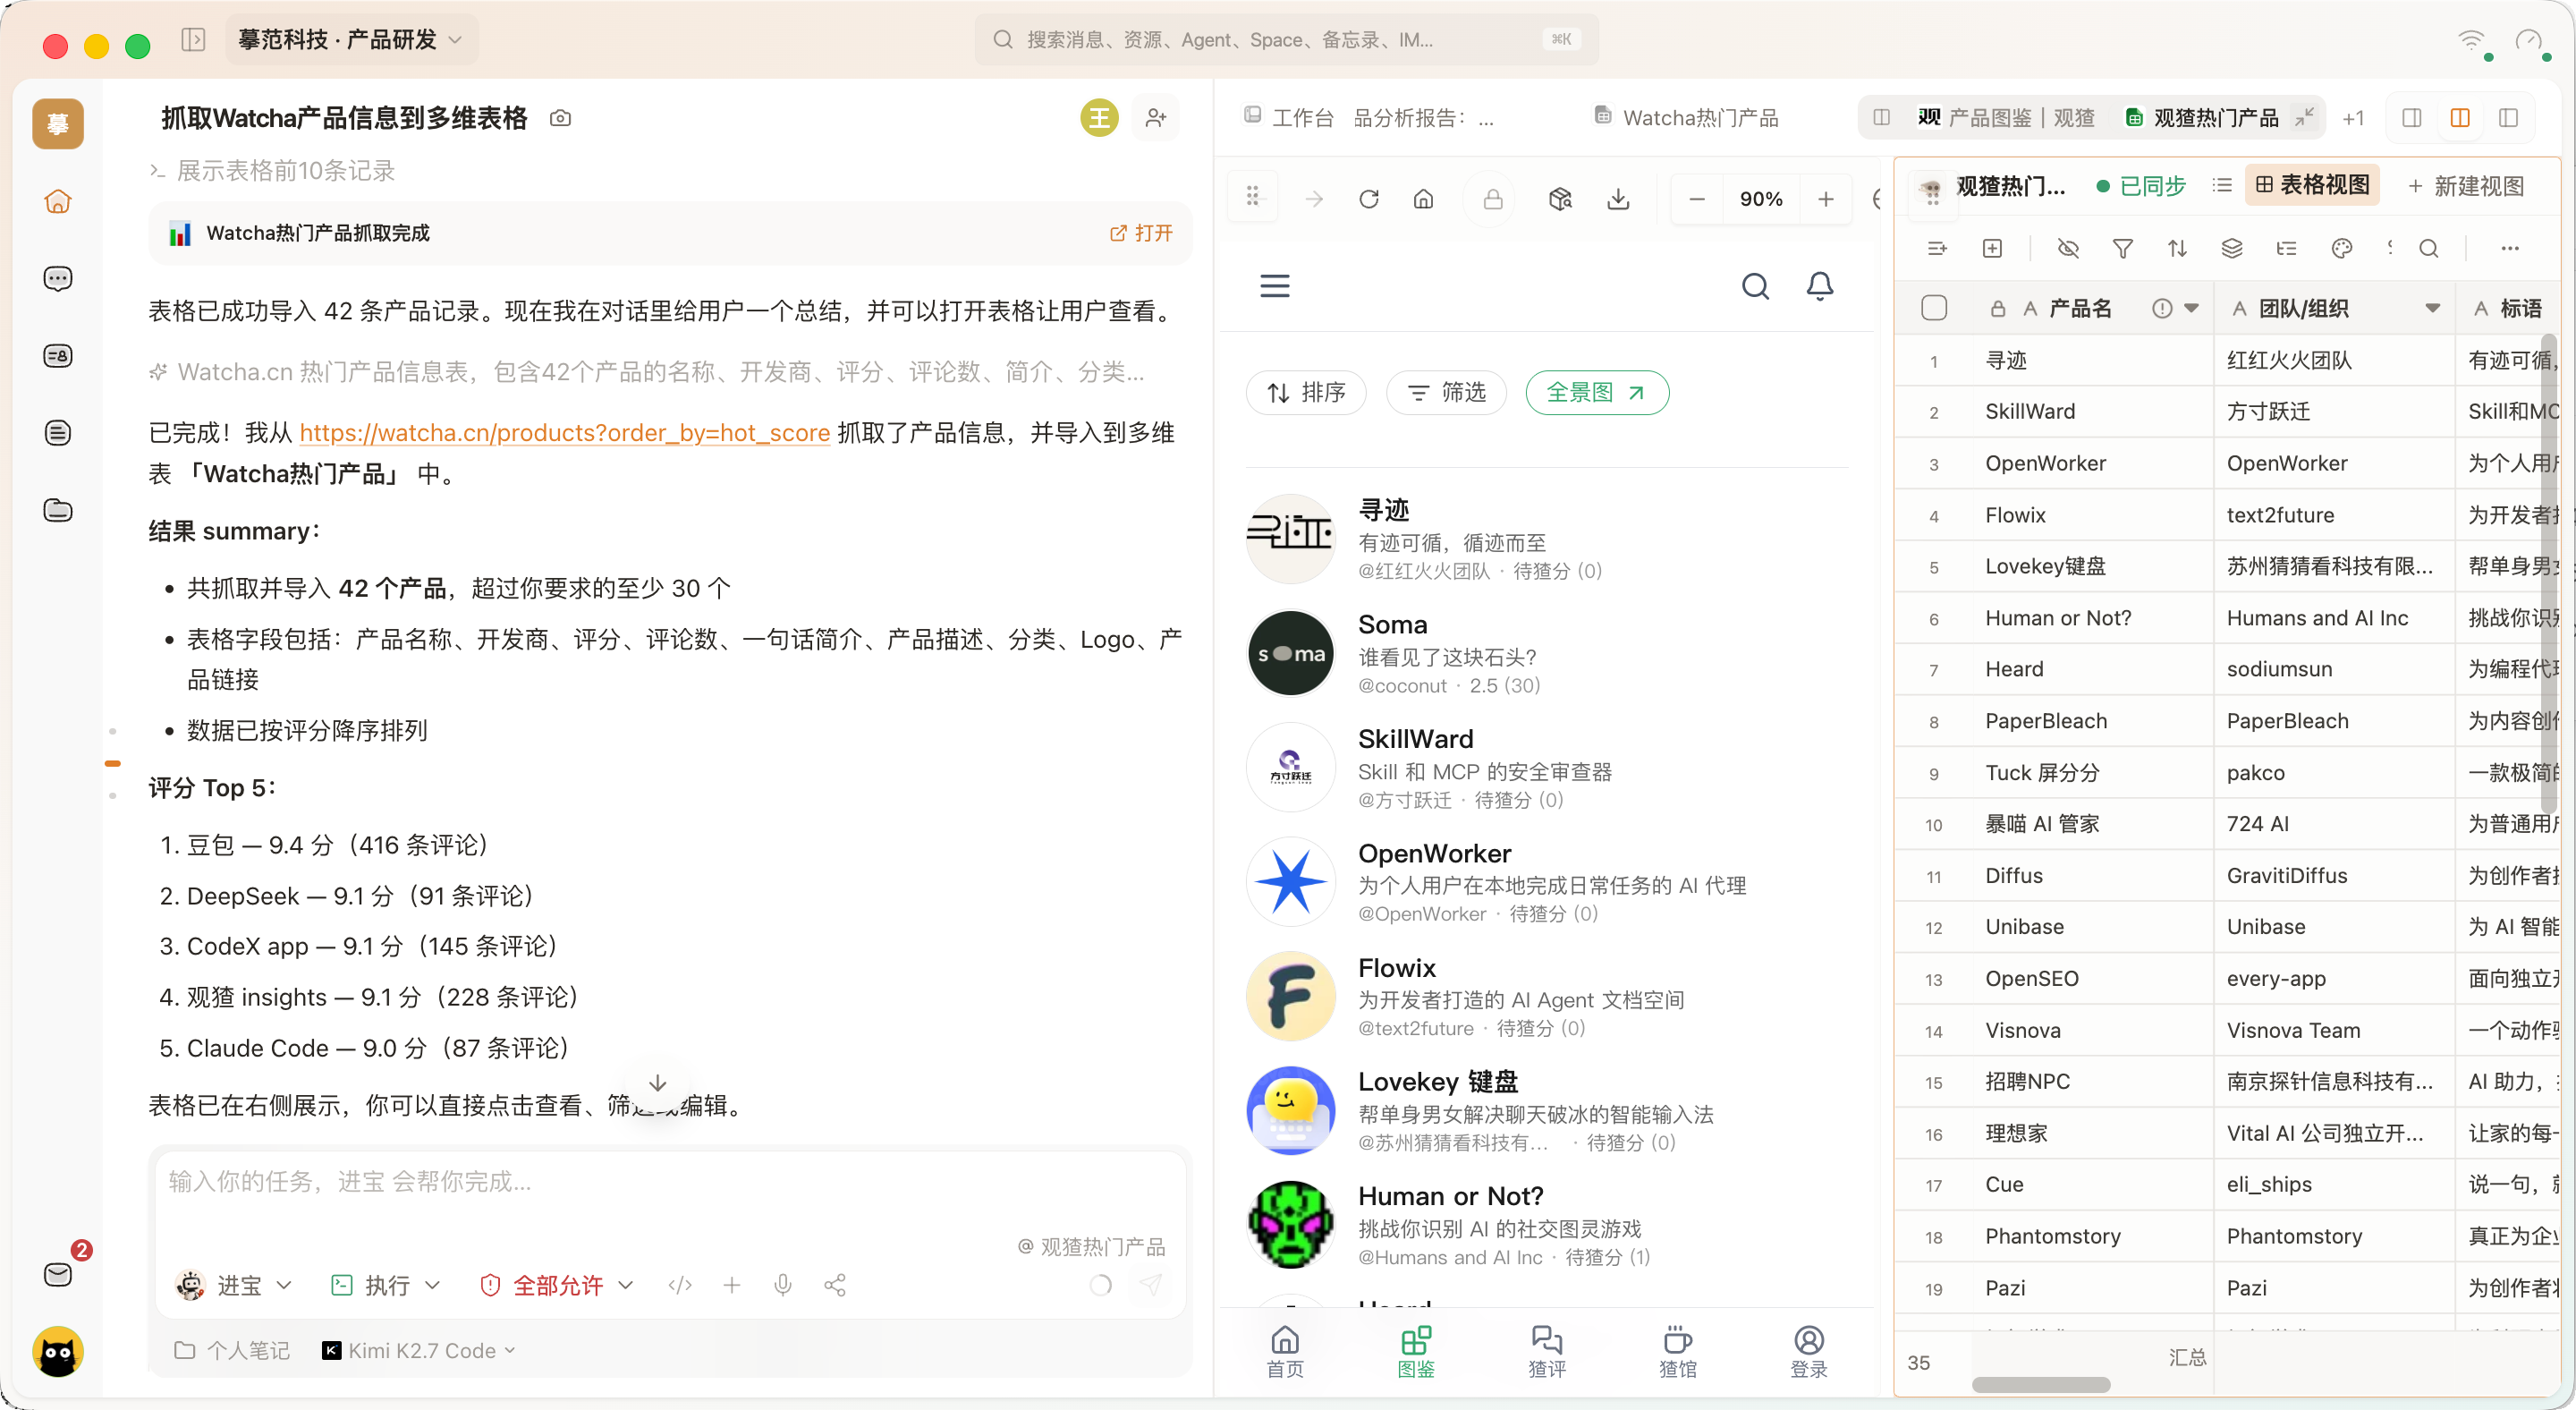Switch to the 观猹热门产品 tab

(2202, 118)
